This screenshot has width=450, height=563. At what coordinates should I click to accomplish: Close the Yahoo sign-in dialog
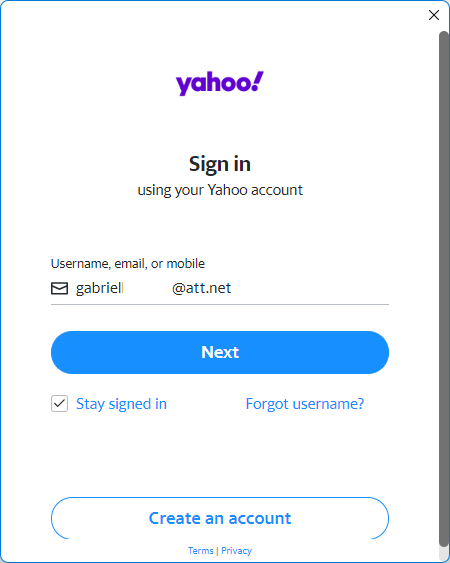[x=434, y=15]
